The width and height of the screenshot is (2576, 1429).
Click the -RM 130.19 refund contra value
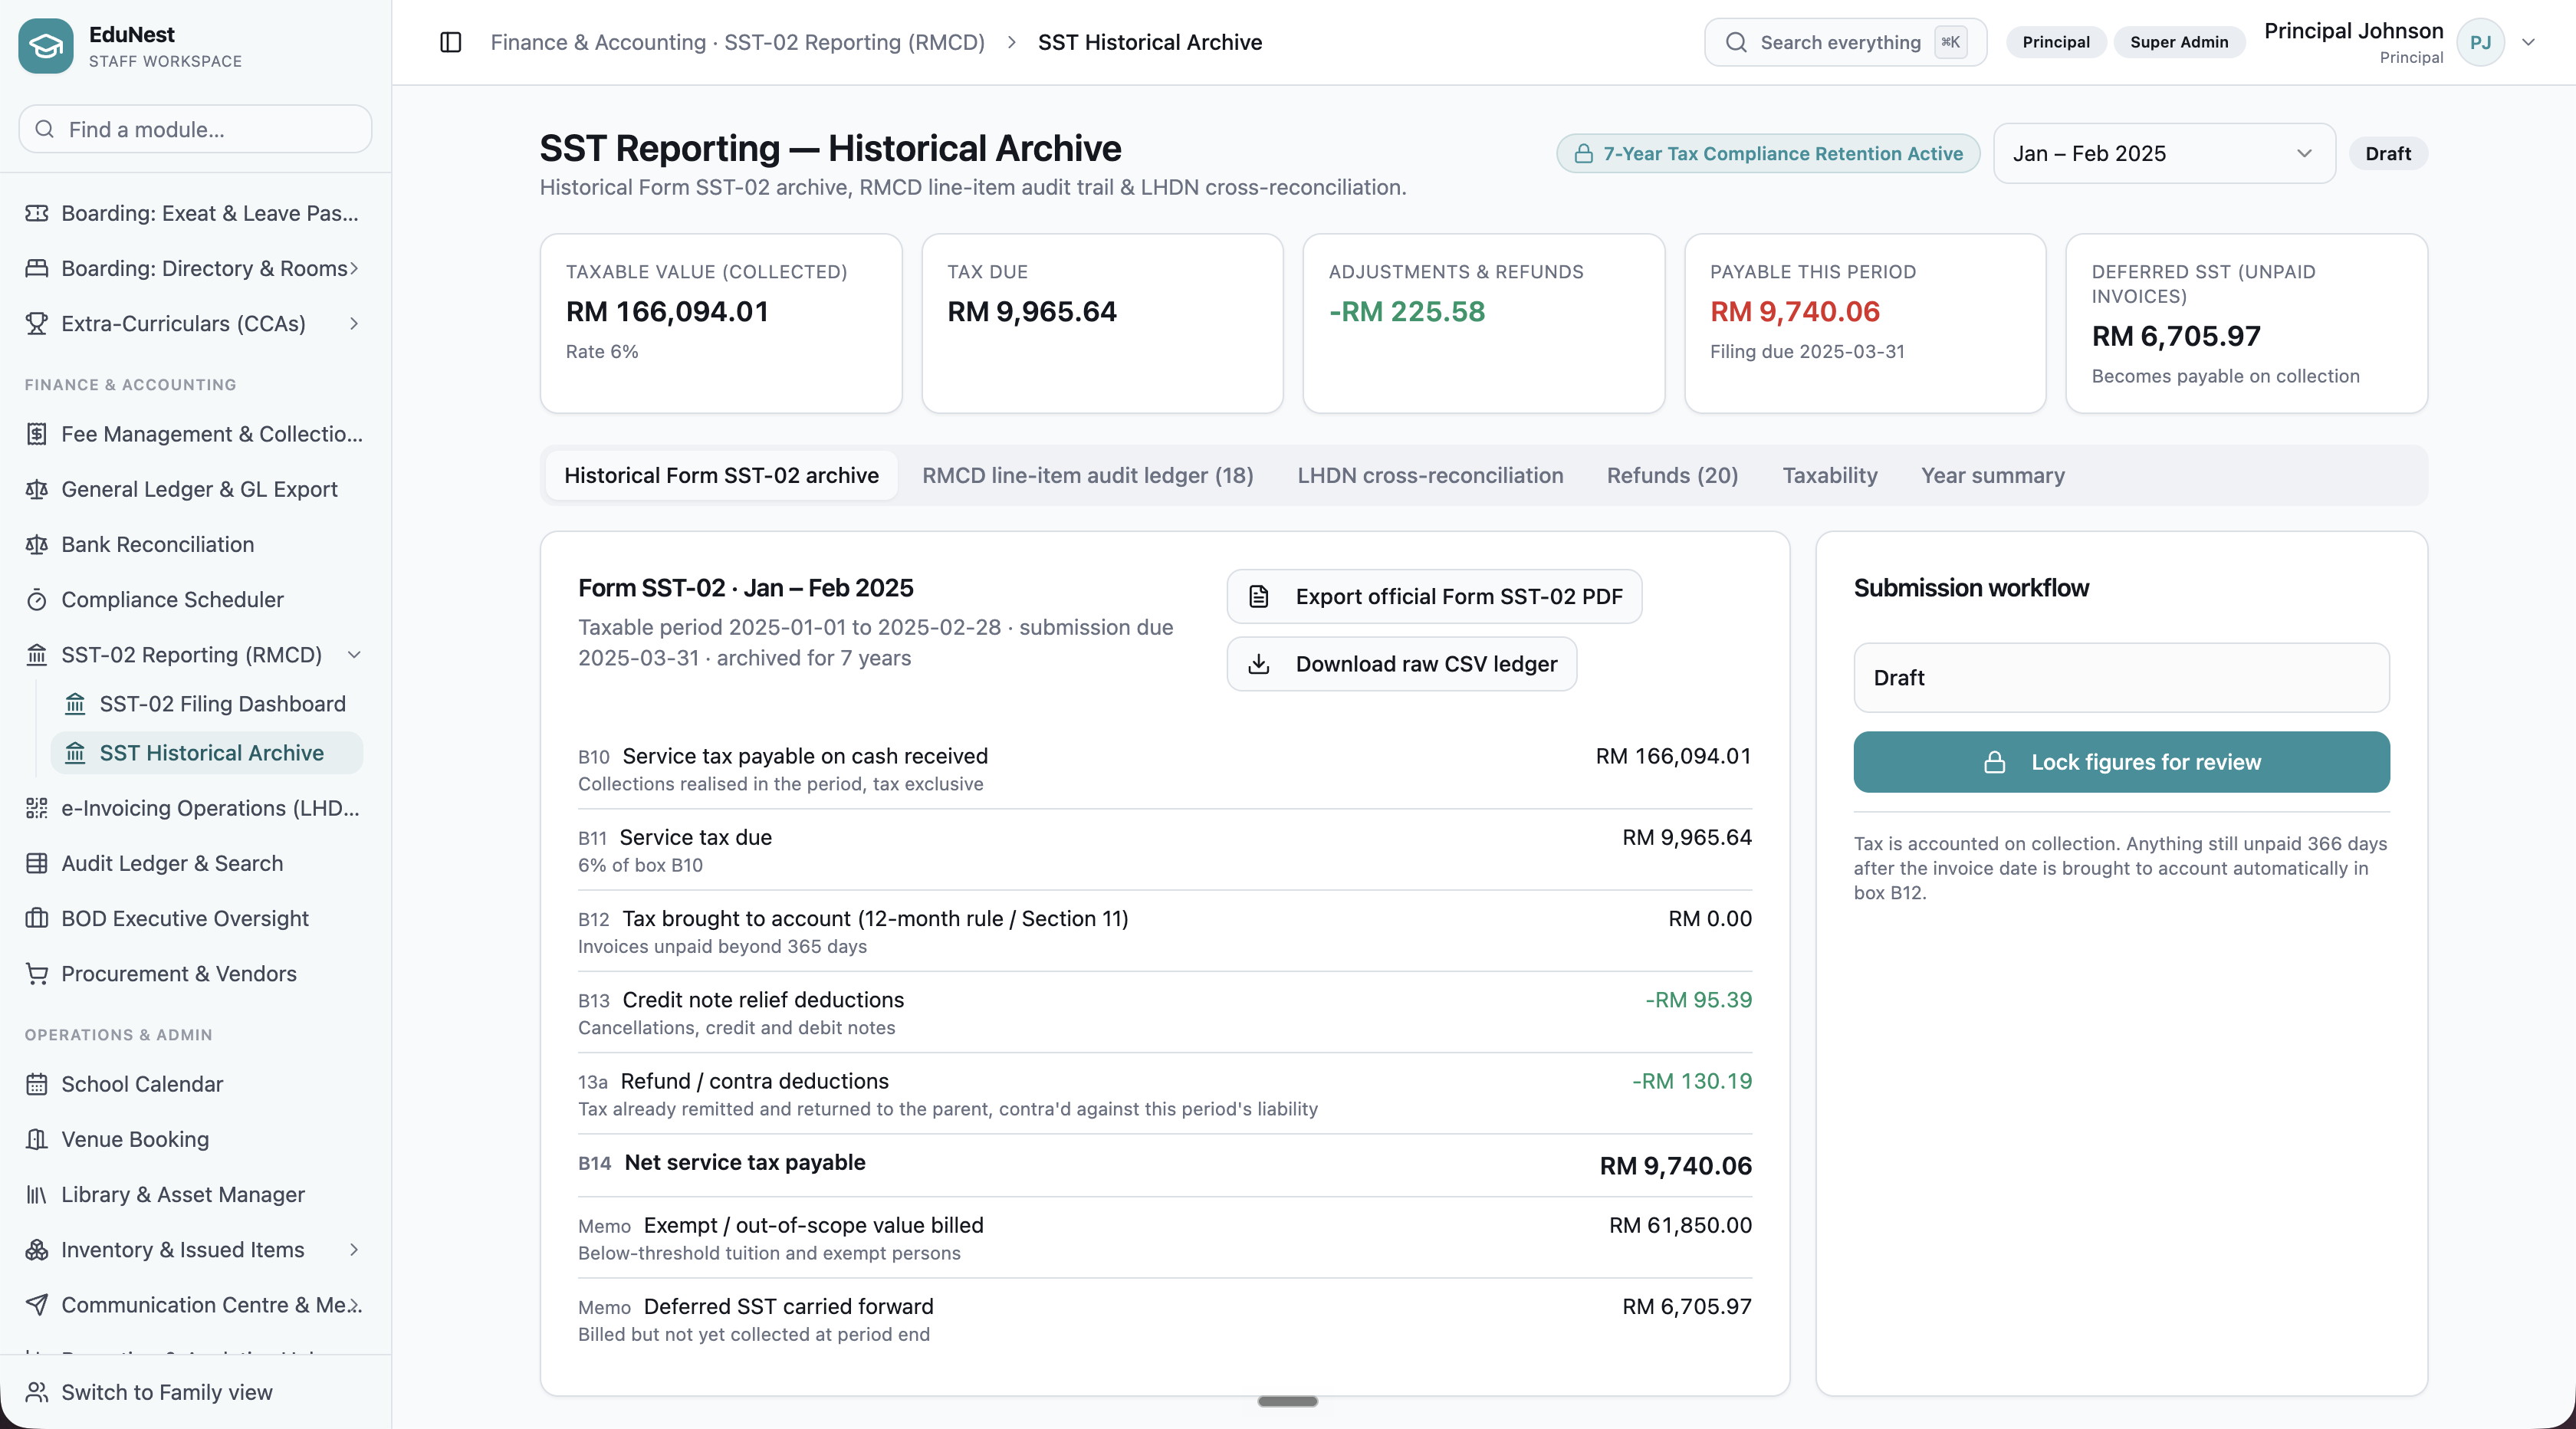[x=1691, y=1081]
